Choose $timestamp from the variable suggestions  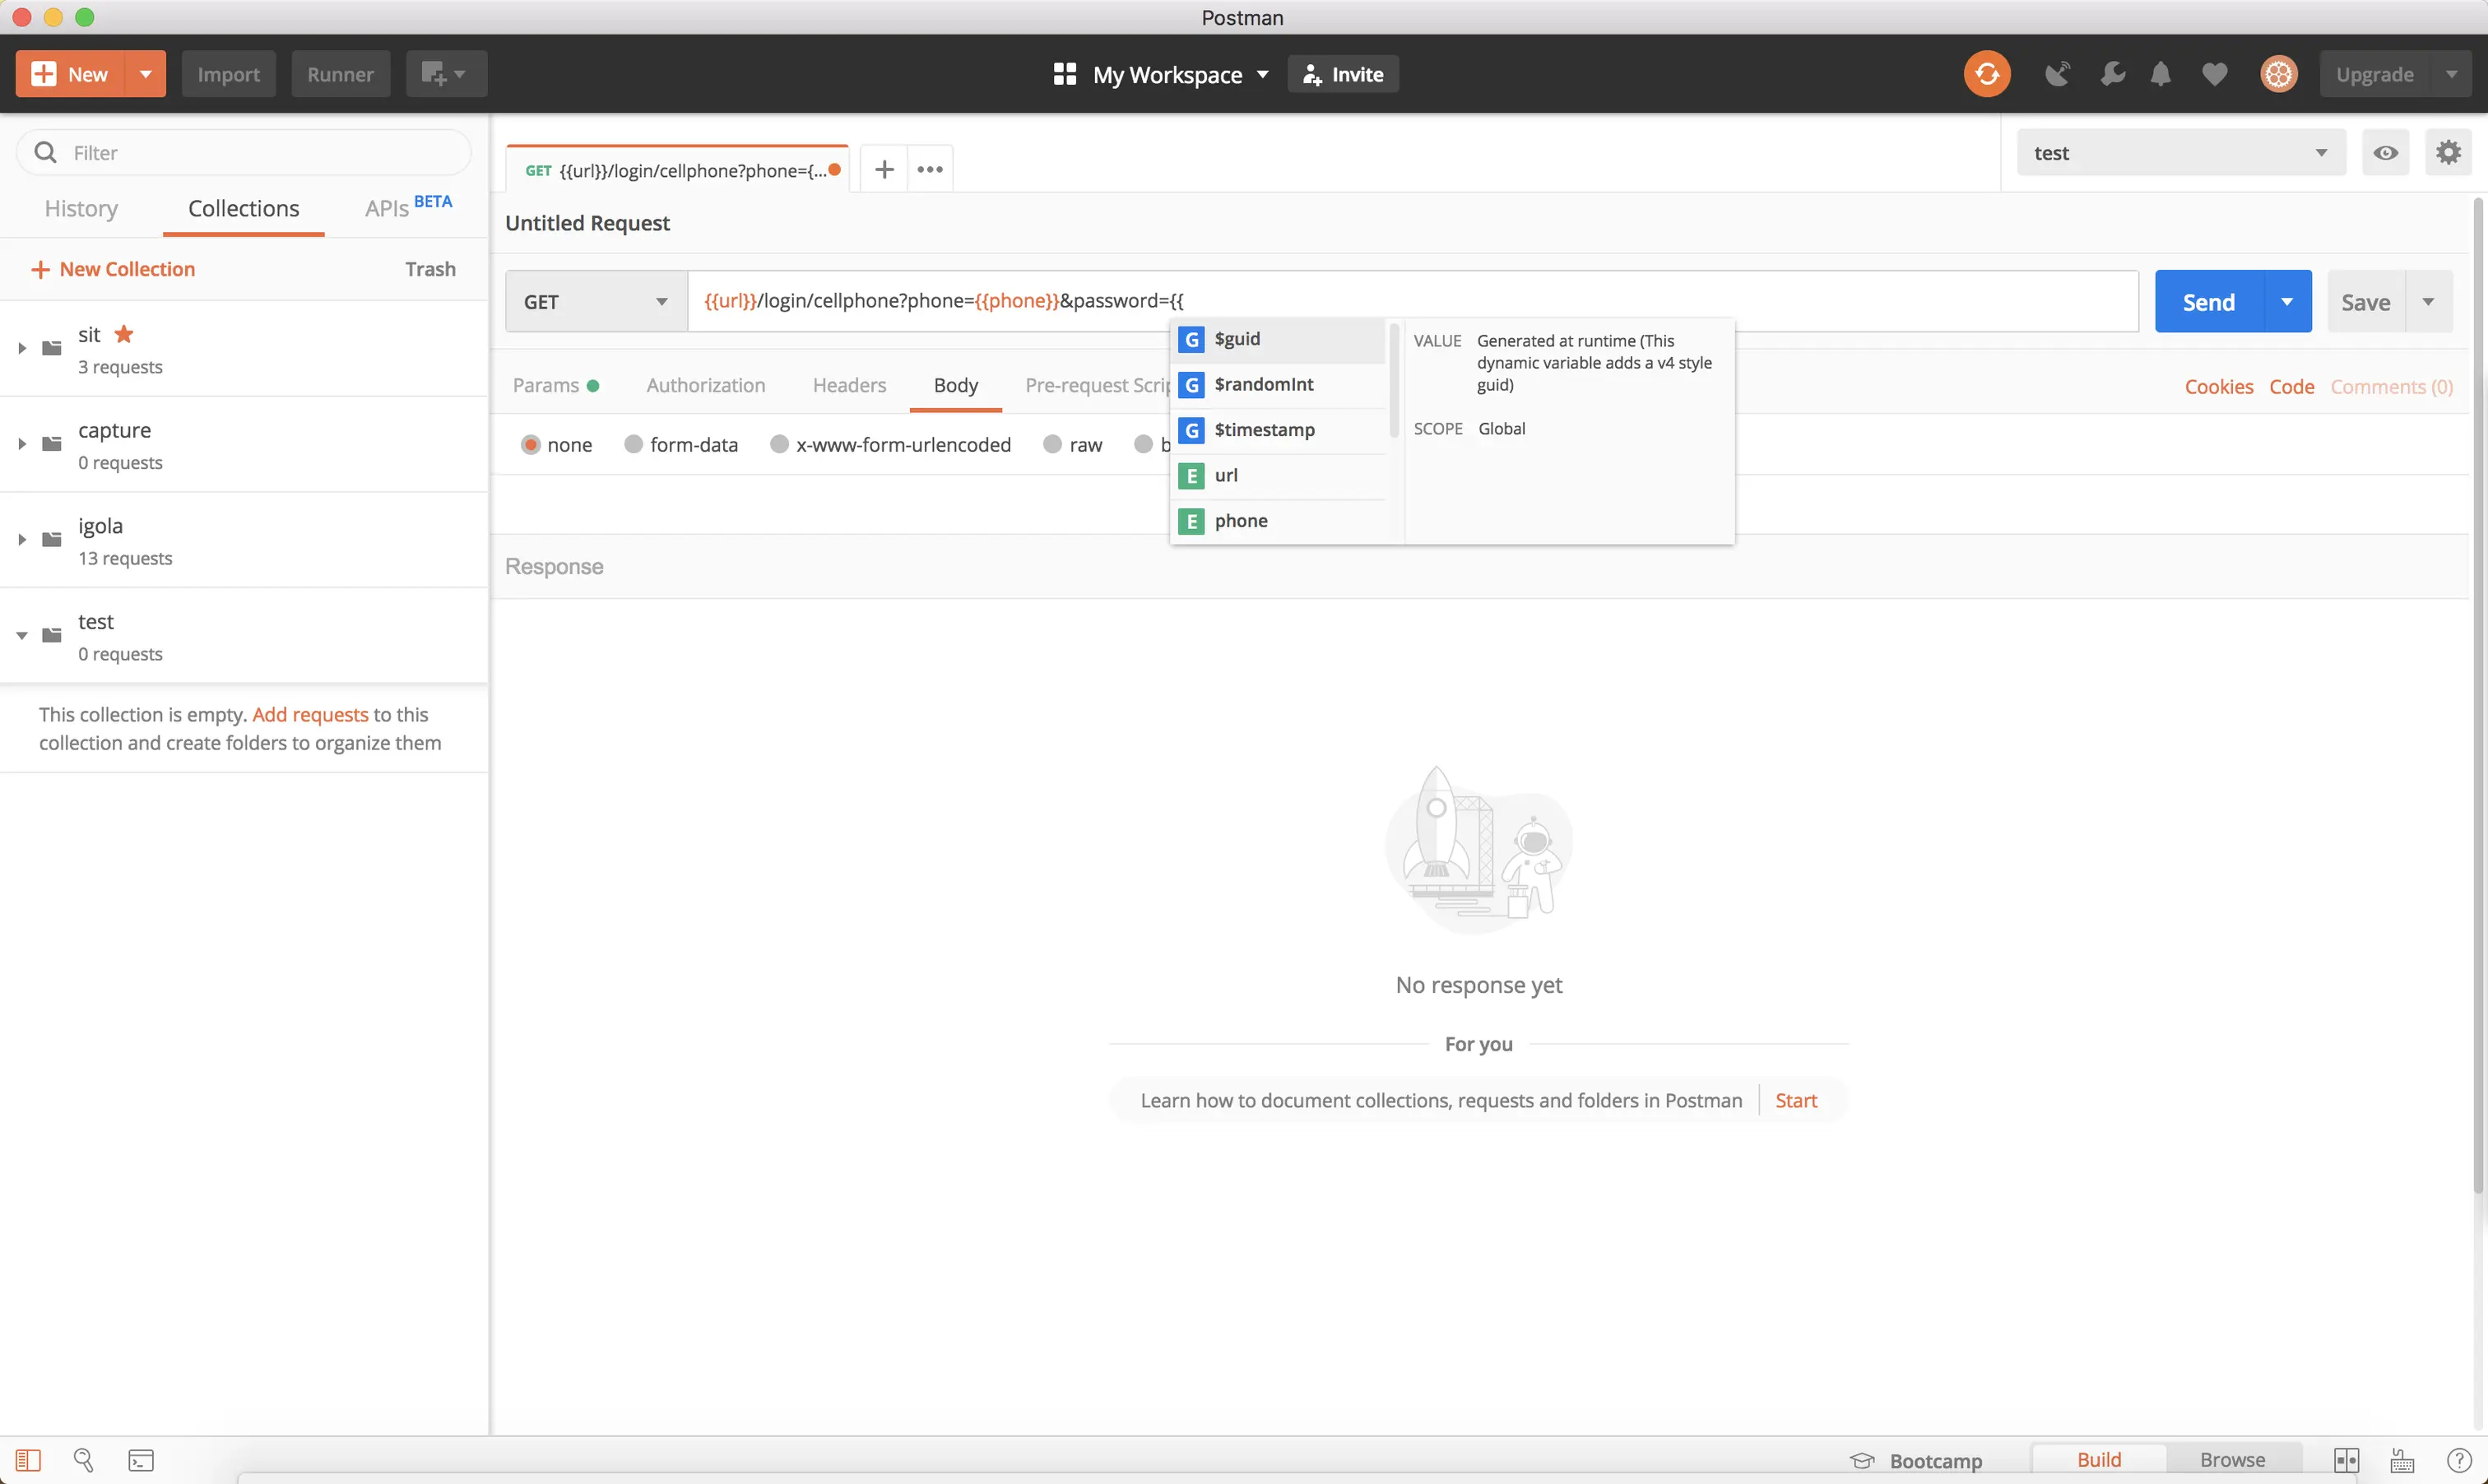click(x=1264, y=430)
